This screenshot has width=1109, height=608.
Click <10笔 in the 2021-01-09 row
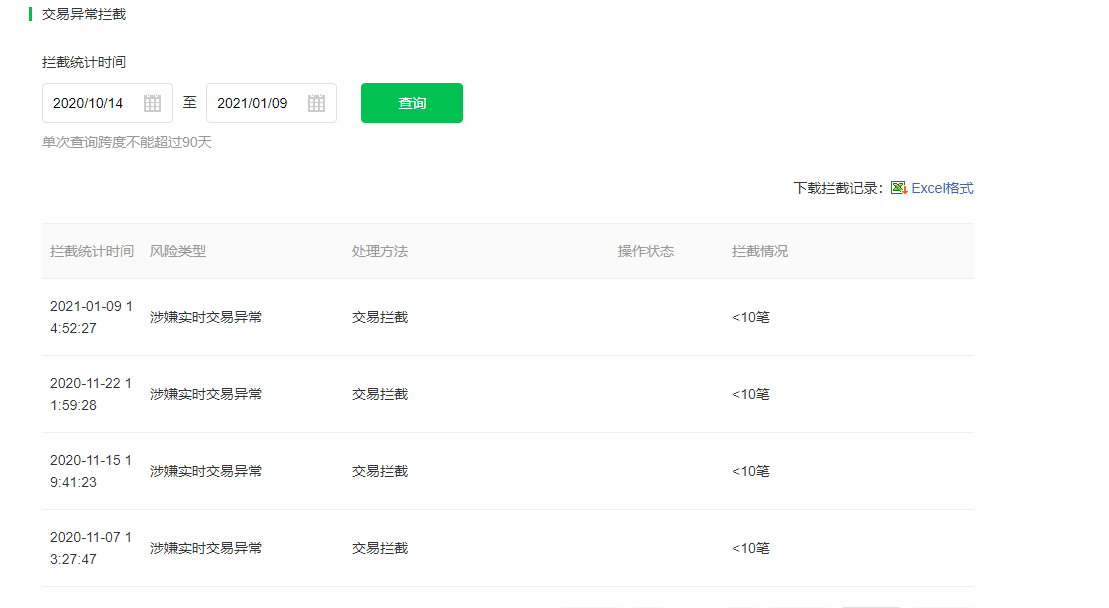pyautogui.click(x=750, y=317)
